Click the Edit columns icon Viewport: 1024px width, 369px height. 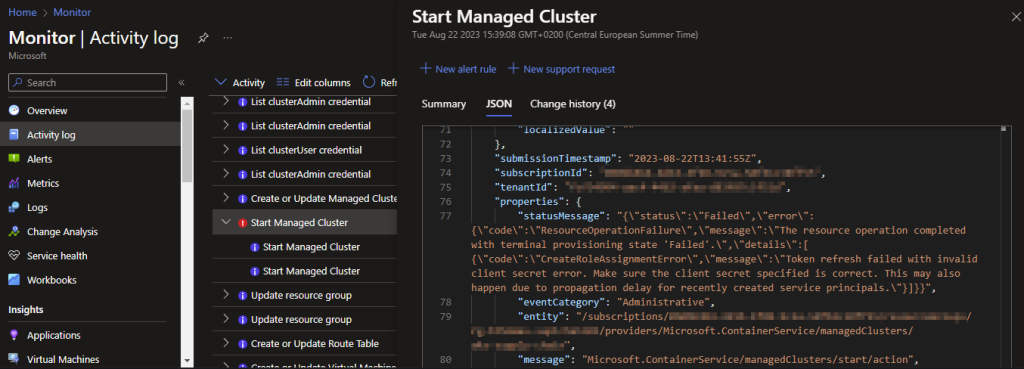pyautogui.click(x=283, y=82)
